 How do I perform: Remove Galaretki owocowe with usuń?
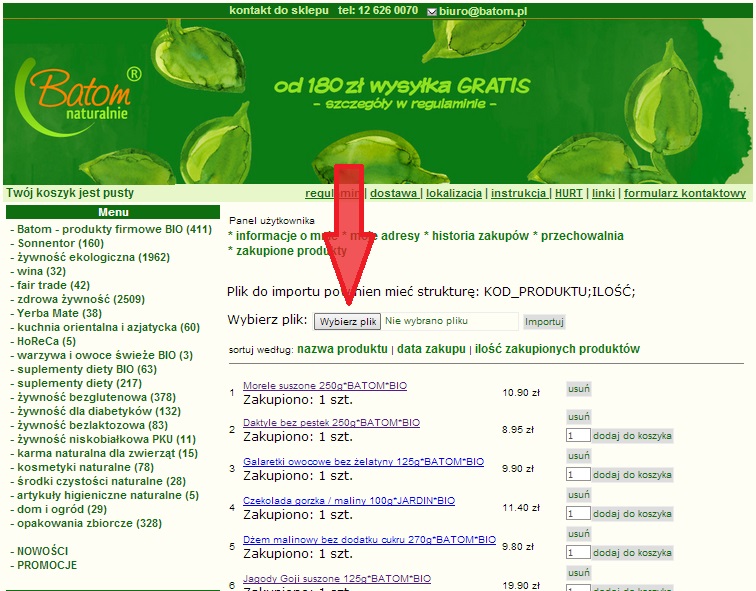579,456
